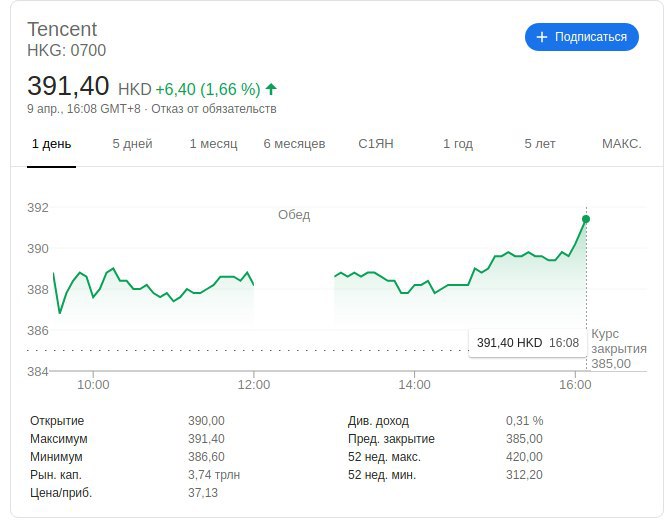Click the plus icon in Подписаться button
Viewport: 664px width, 523px height.
pos(542,37)
